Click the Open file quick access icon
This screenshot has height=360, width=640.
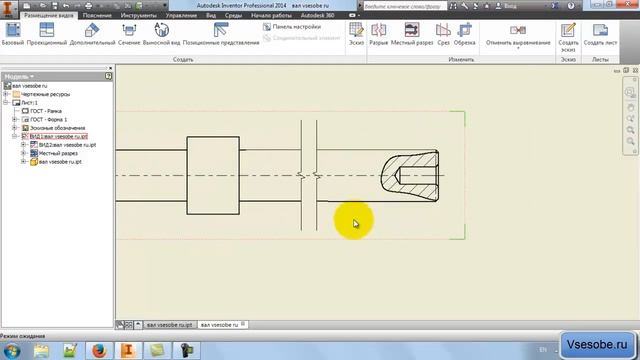coord(43,6)
